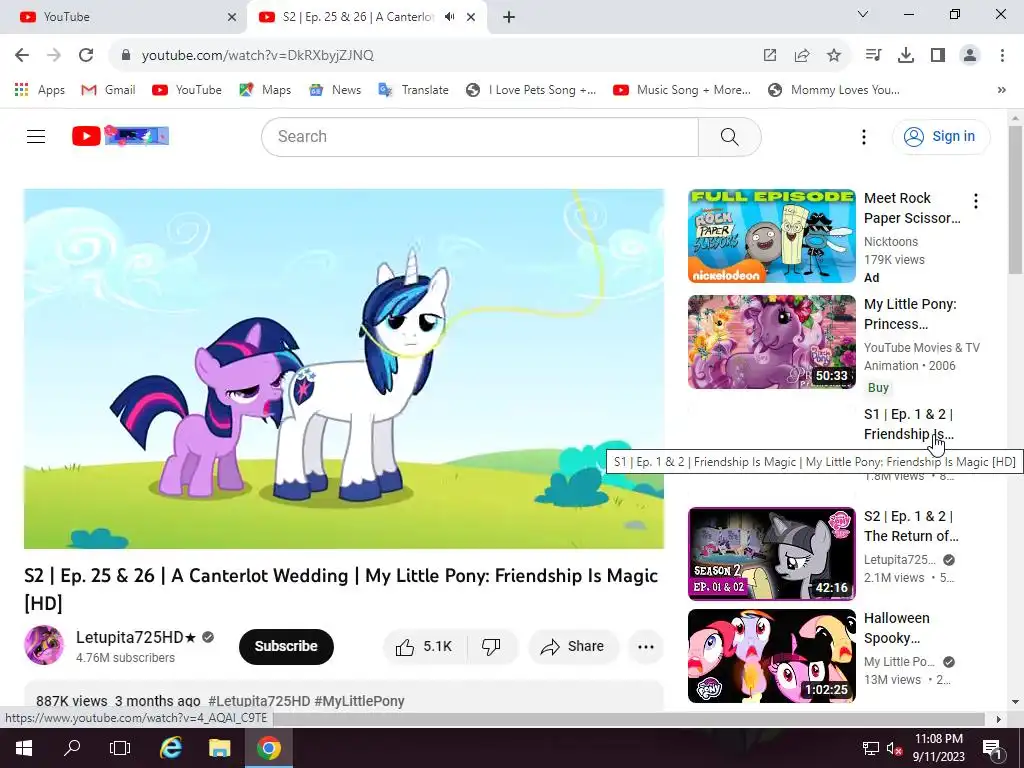The image size is (1024, 768).
Task: Subscribe to Letupita725HD
Action: (286, 647)
